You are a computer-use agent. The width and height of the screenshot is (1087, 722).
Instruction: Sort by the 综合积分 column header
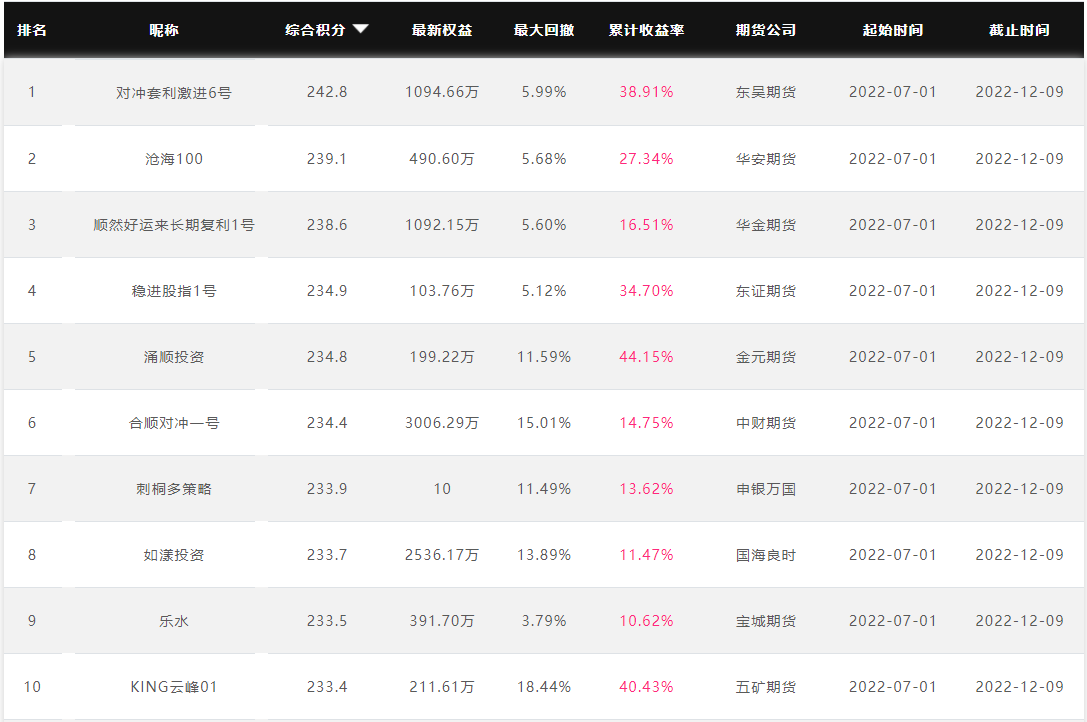click(315, 30)
